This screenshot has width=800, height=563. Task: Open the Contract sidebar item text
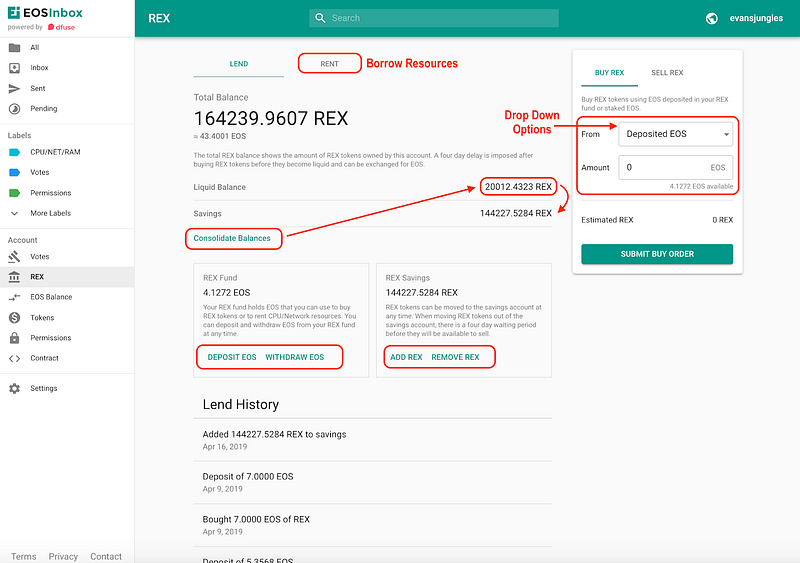click(x=44, y=358)
